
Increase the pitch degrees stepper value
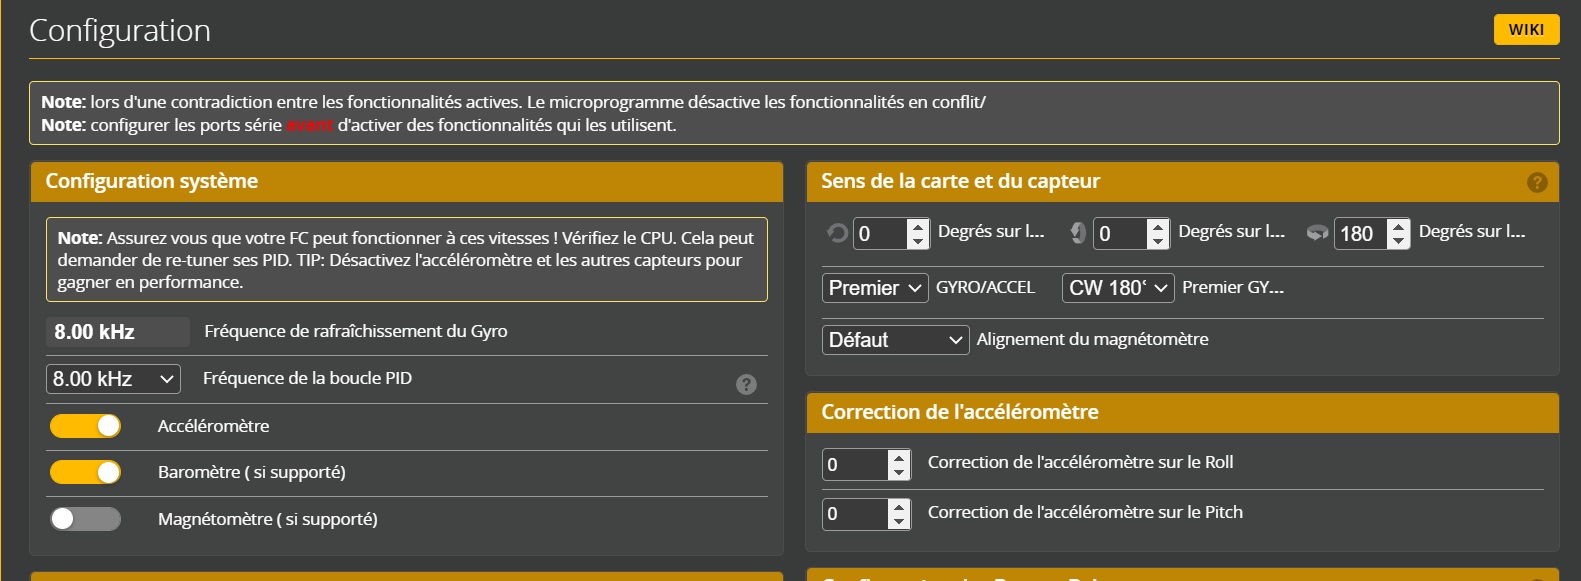(x=1158, y=227)
